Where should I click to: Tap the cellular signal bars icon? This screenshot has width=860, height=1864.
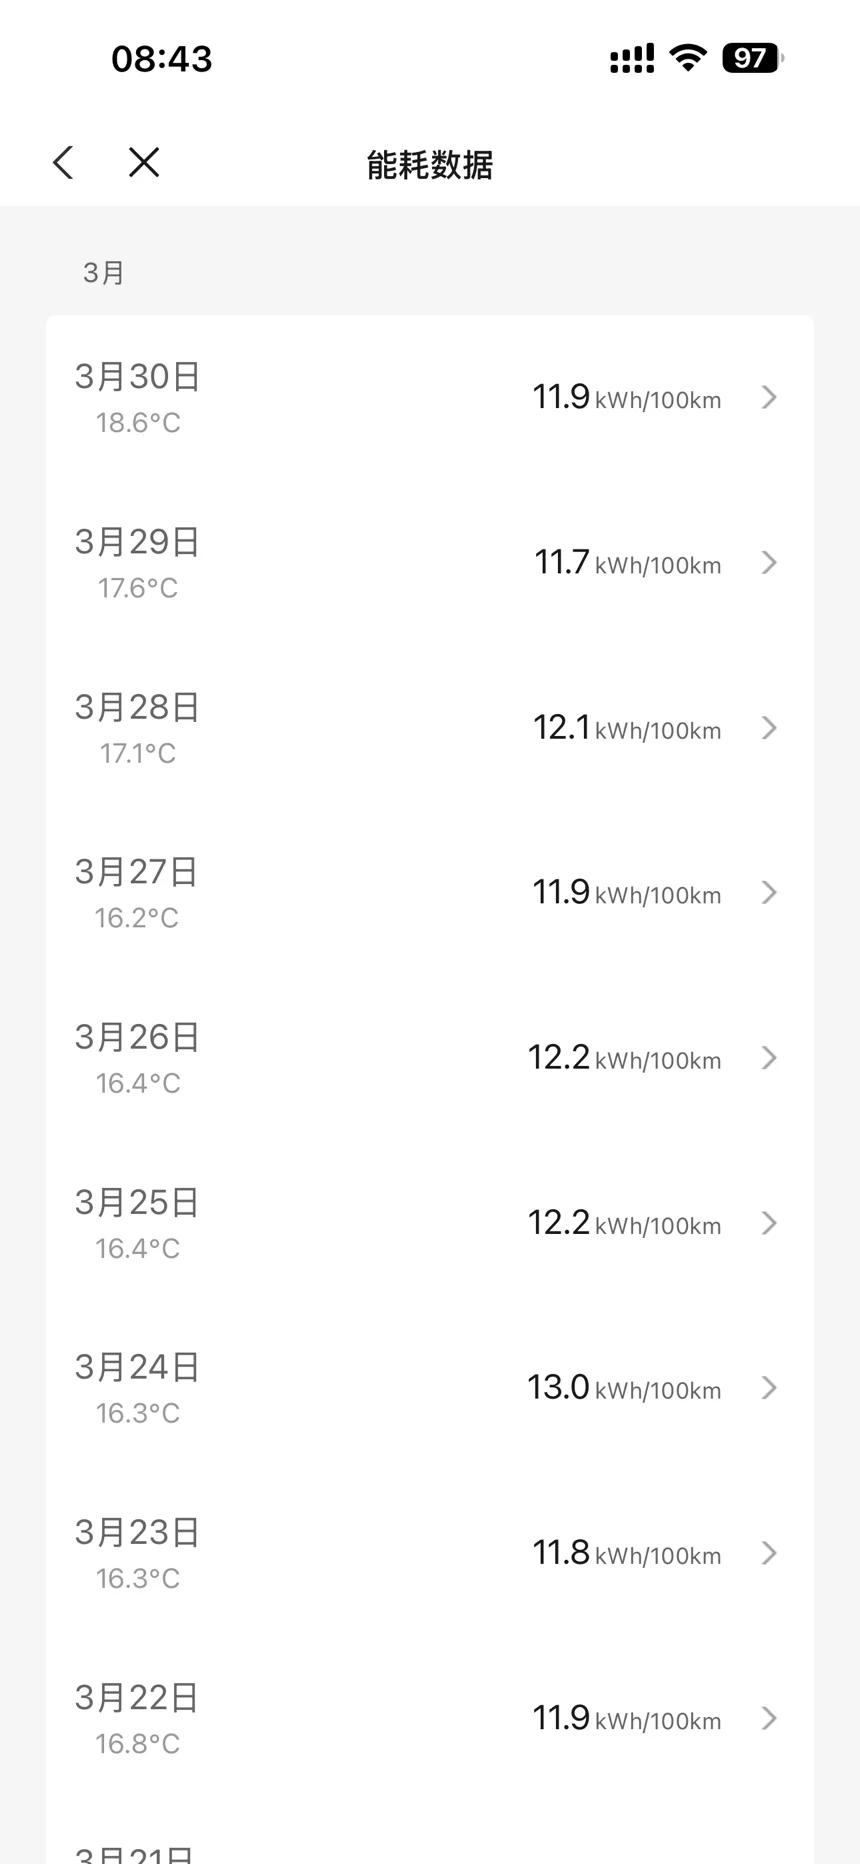tap(632, 59)
